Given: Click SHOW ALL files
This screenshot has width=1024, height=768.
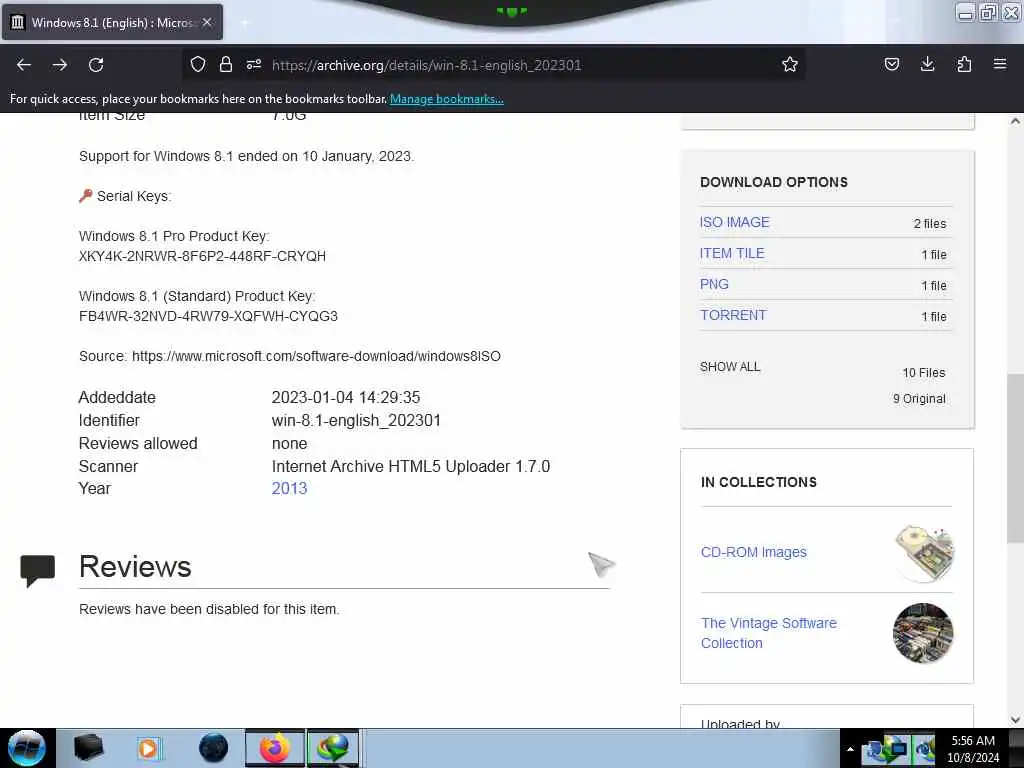Looking at the screenshot, I should click(730, 366).
